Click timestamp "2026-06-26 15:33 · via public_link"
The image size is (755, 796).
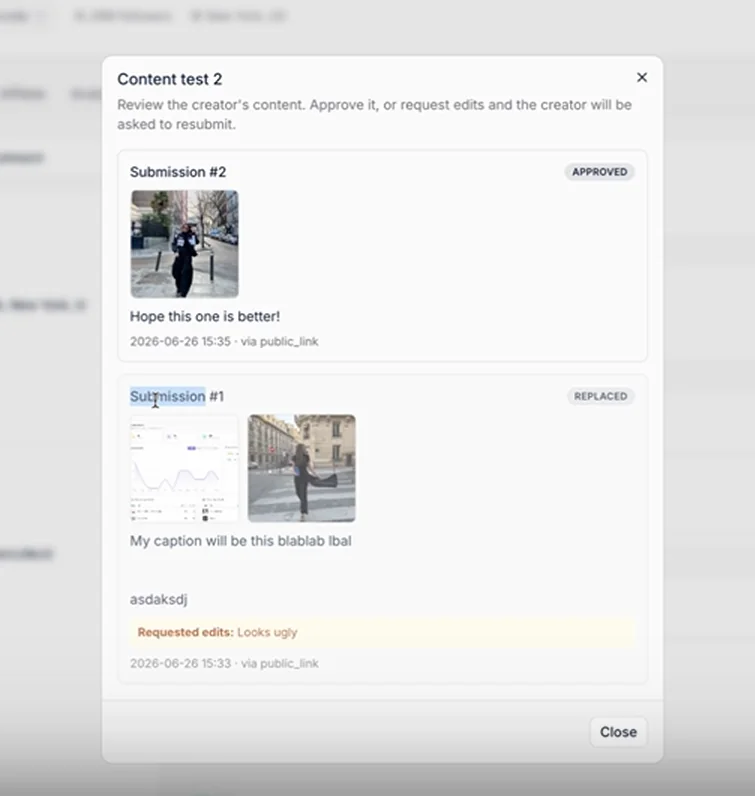pos(224,663)
